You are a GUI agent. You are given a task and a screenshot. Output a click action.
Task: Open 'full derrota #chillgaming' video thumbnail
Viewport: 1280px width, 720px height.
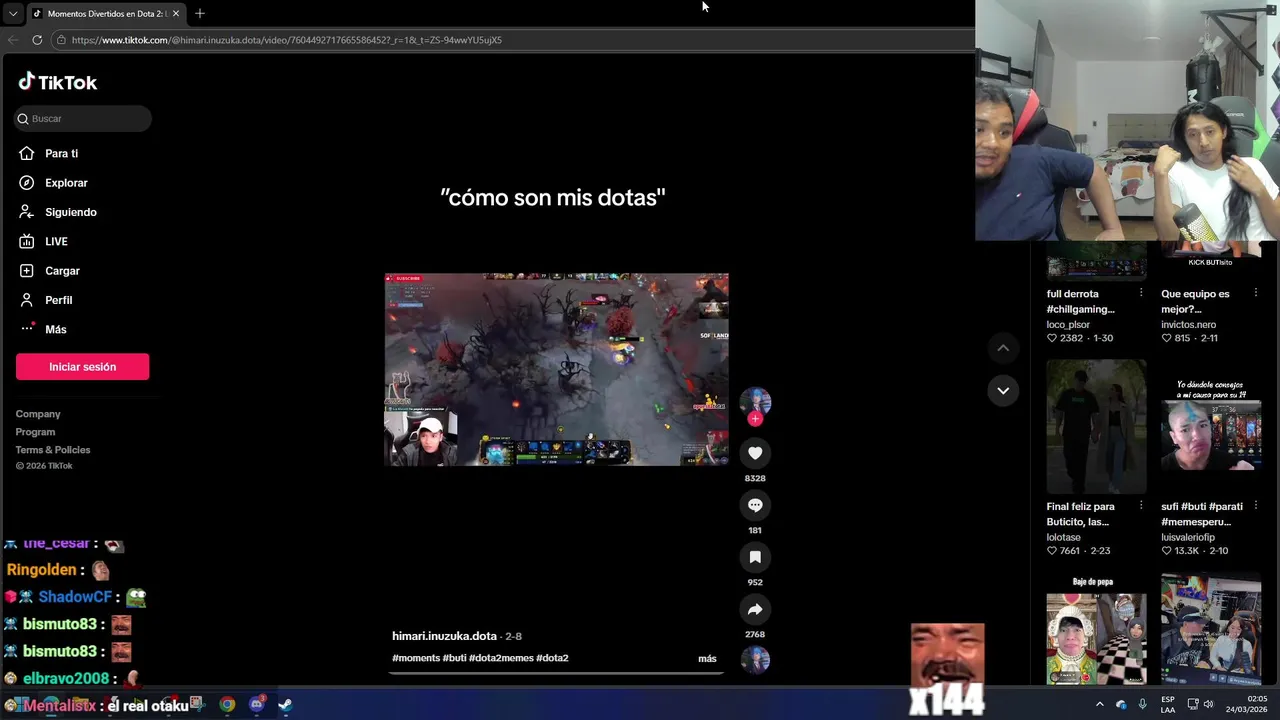click(1096, 260)
